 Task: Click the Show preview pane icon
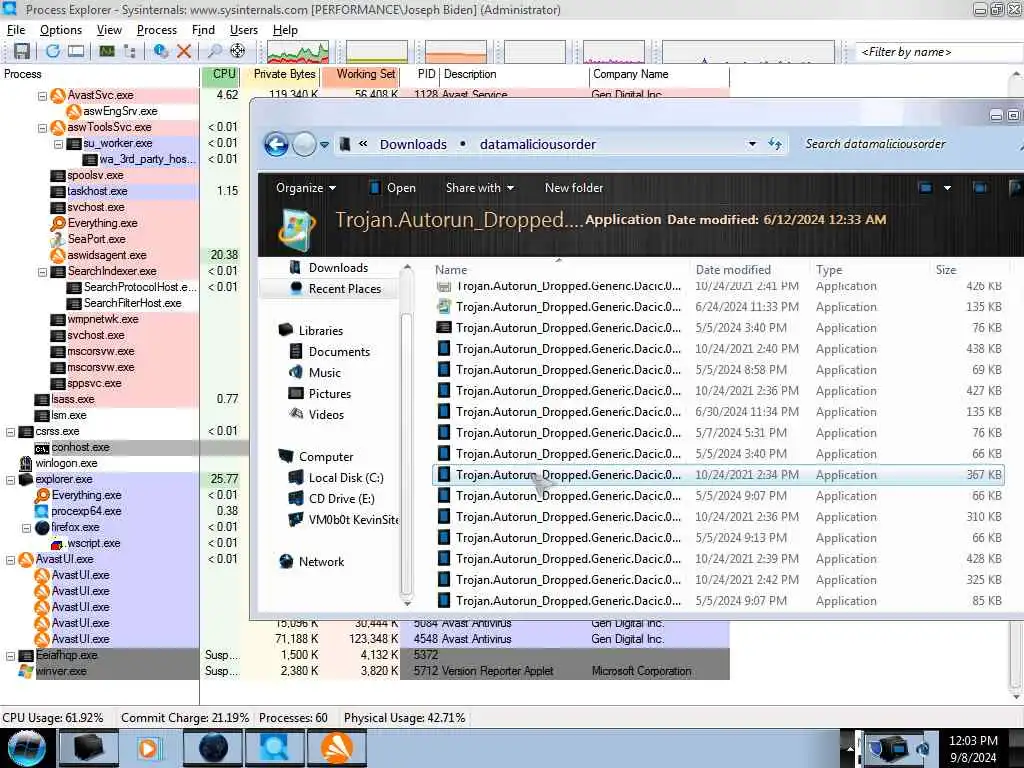point(980,188)
